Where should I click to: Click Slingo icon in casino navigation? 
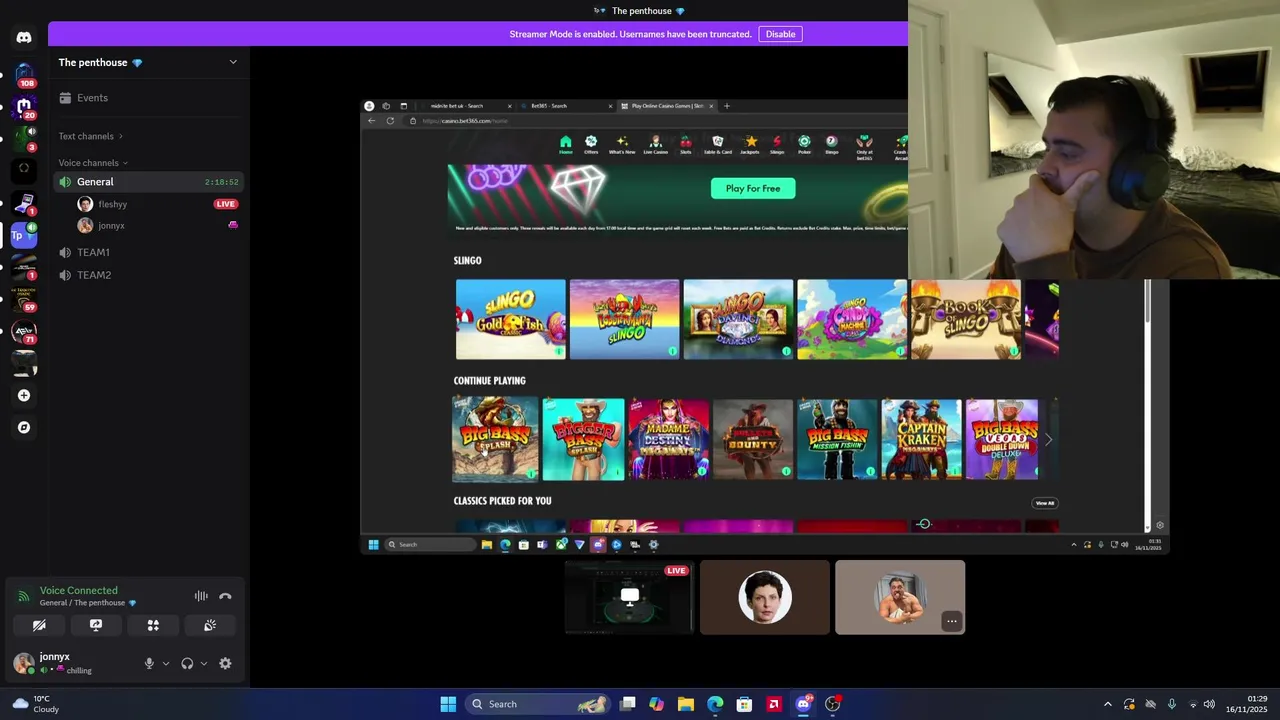[777, 145]
